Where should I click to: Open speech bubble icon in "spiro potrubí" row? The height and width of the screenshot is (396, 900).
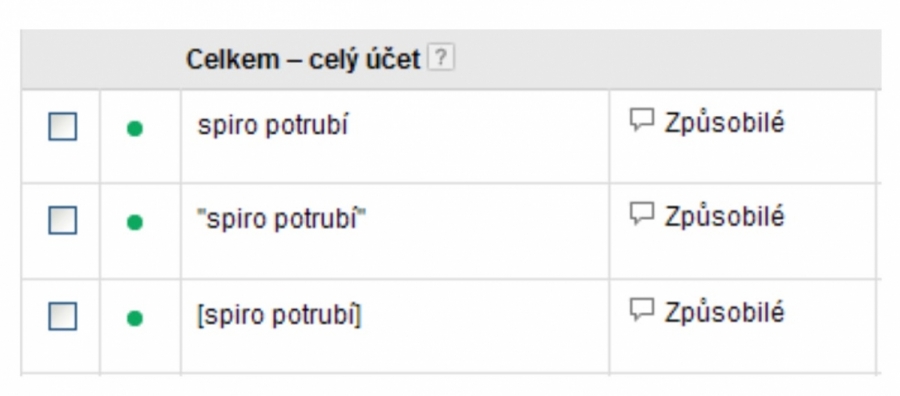coord(642,214)
